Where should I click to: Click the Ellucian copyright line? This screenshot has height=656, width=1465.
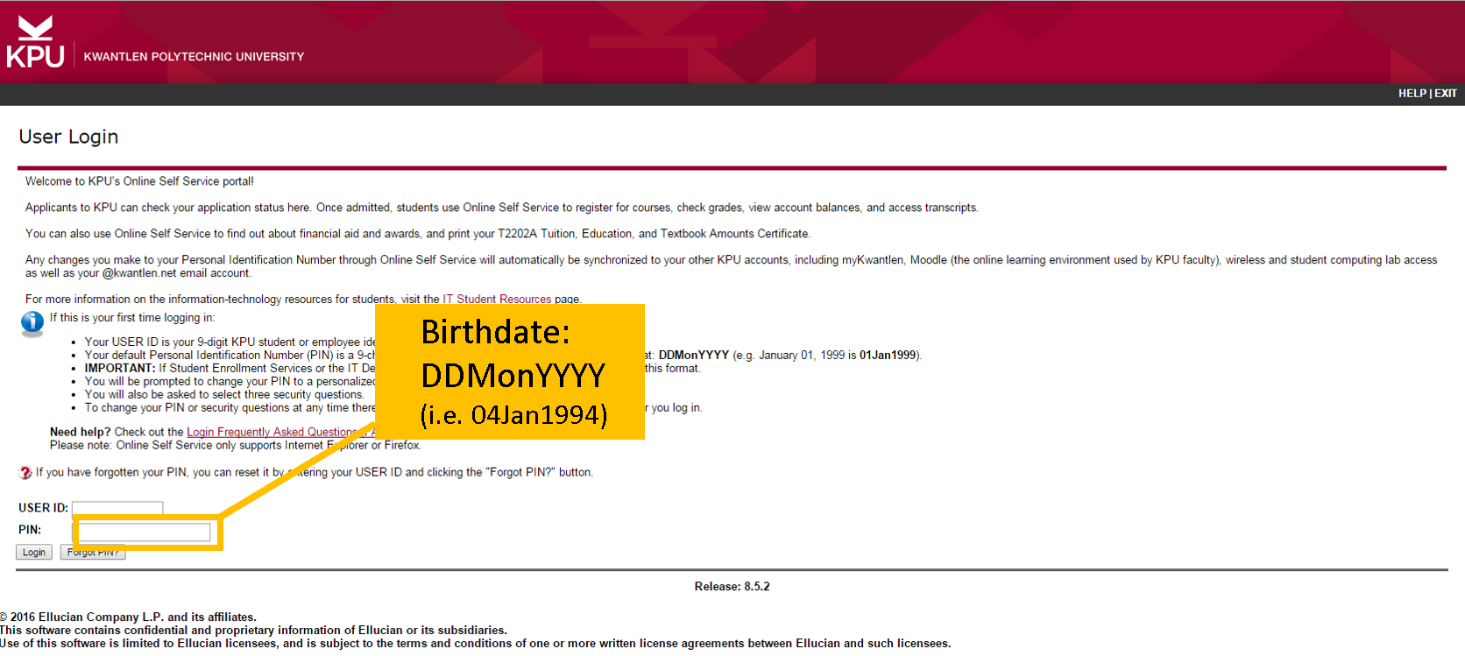click(x=128, y=617)
